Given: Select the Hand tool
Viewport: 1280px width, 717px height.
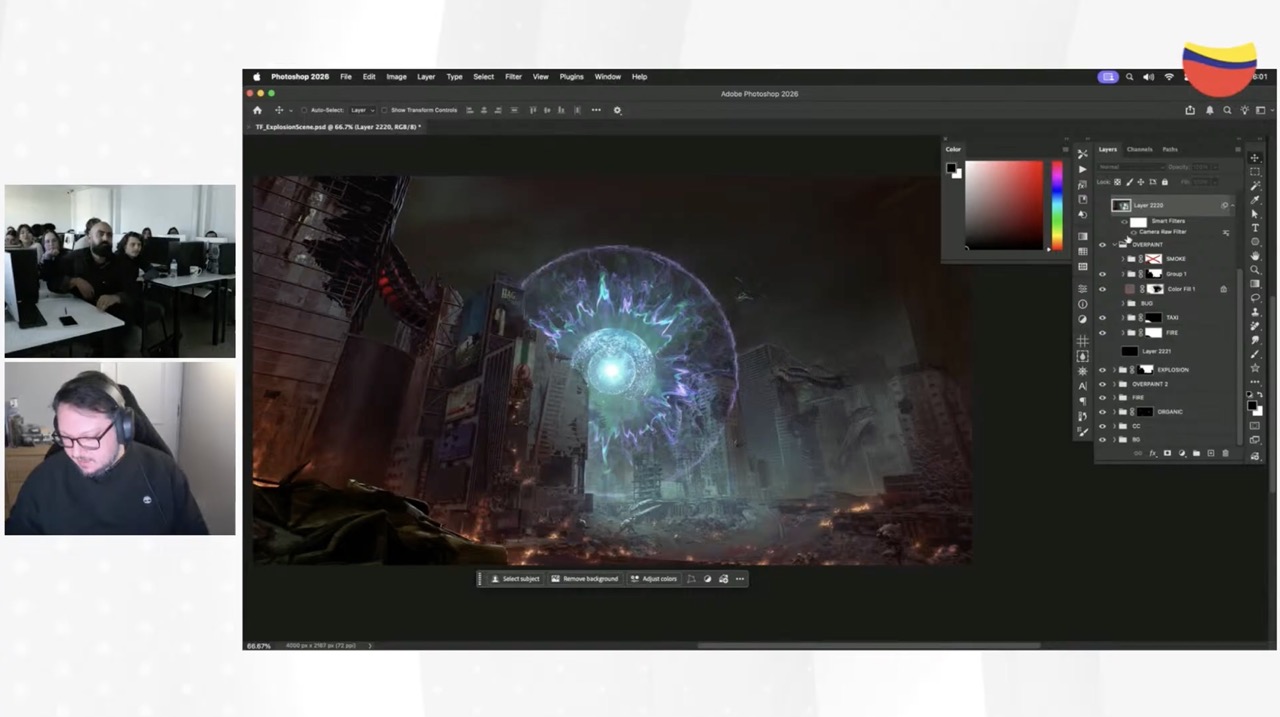Looking at the screenshot, I should coord(1255,256).
